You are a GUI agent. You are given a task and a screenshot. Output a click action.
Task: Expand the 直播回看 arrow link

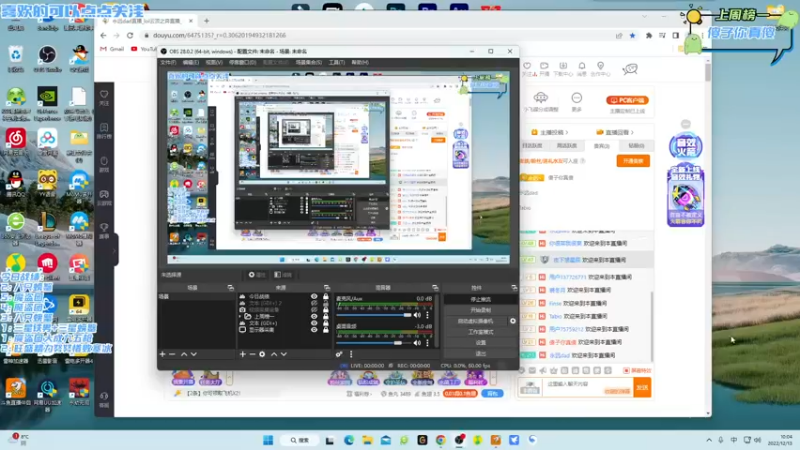(x=632, y=133)
